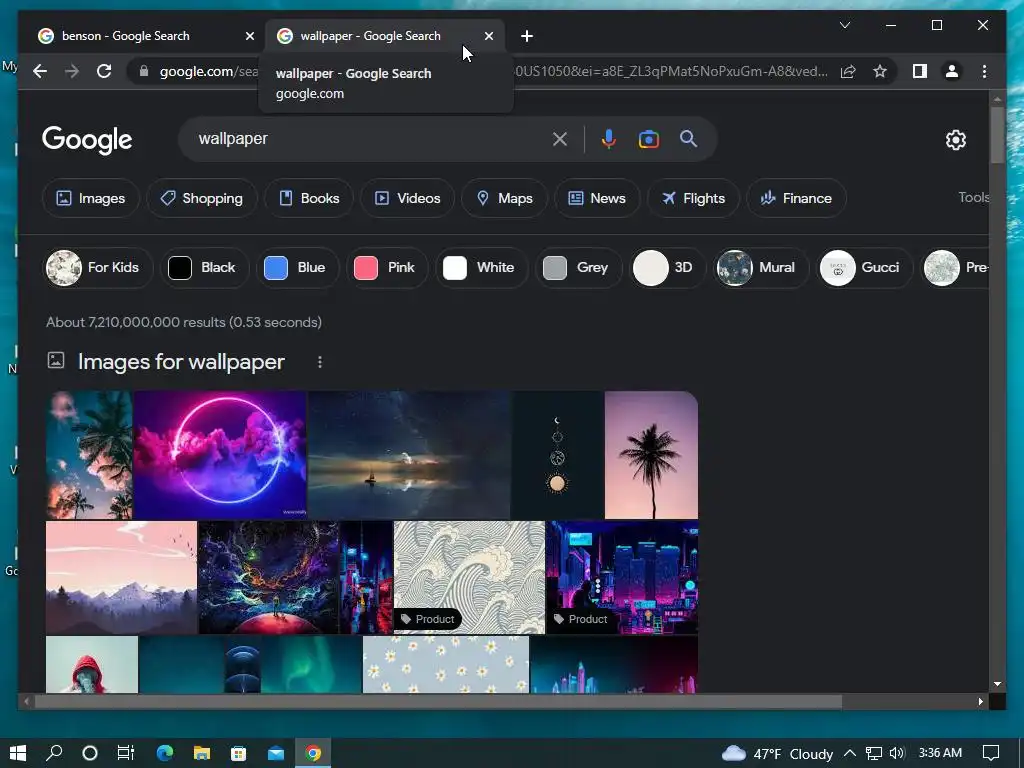The height and width of the screenshot is (768, 1024).
Task: Filter results by Shopping
Action: click(x=202, y=199)
